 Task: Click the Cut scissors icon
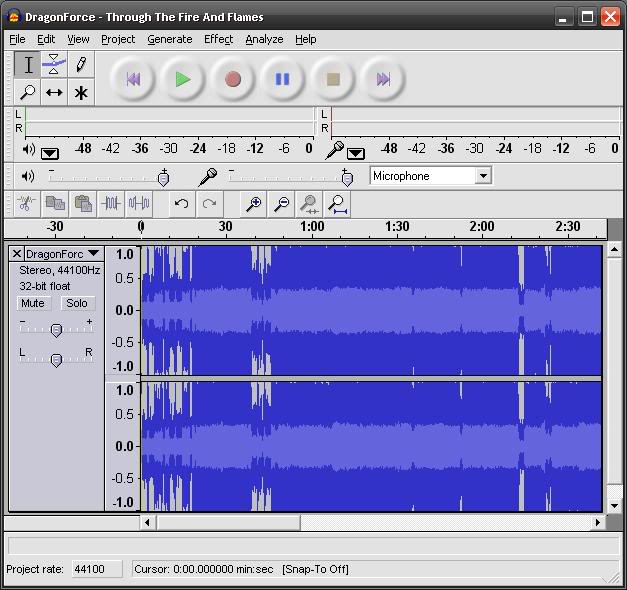pos(26,204)
